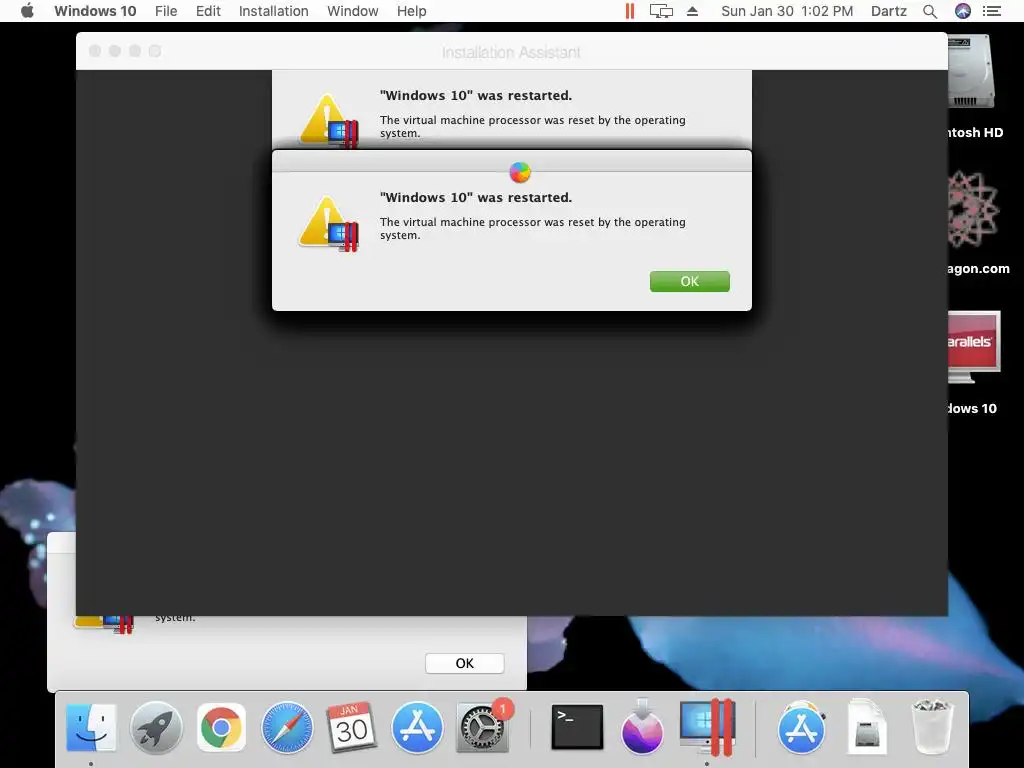Open the macOS Monterey installer Dock icon
The width and height of the screenshot is (1024, 768).
[643, 727]
